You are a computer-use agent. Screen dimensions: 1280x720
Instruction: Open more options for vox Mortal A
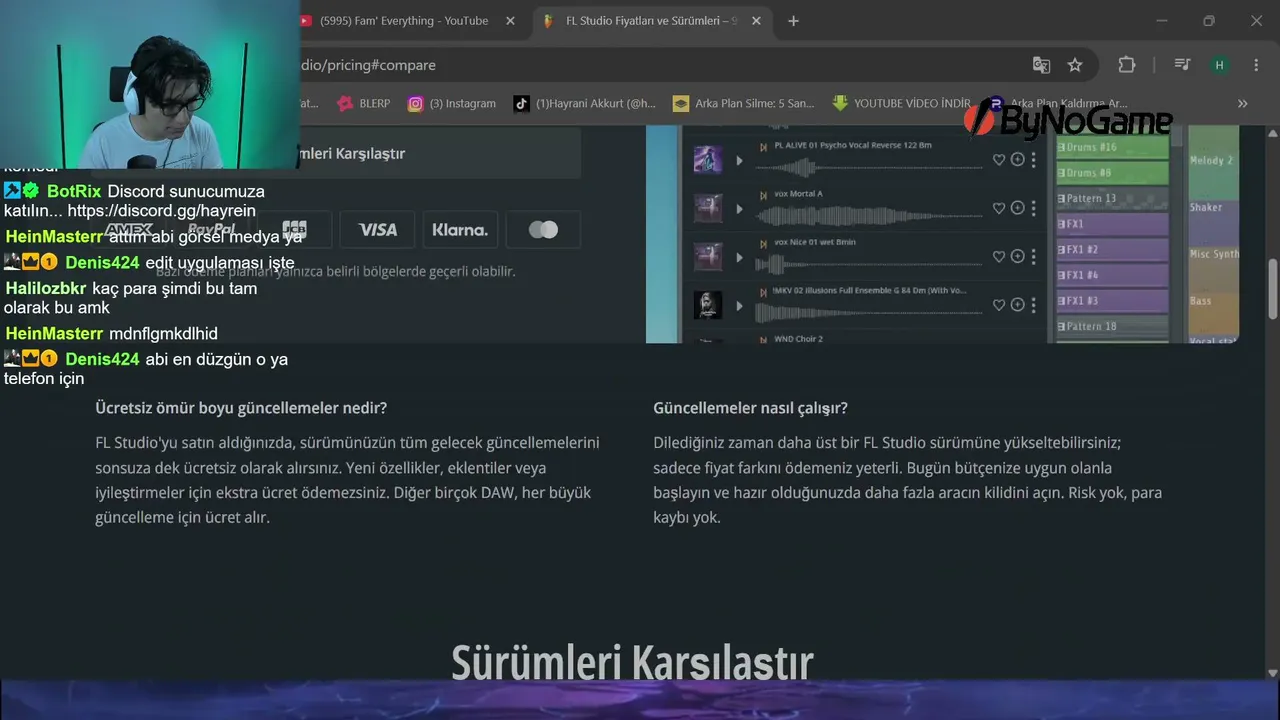tap(1033, 208)
